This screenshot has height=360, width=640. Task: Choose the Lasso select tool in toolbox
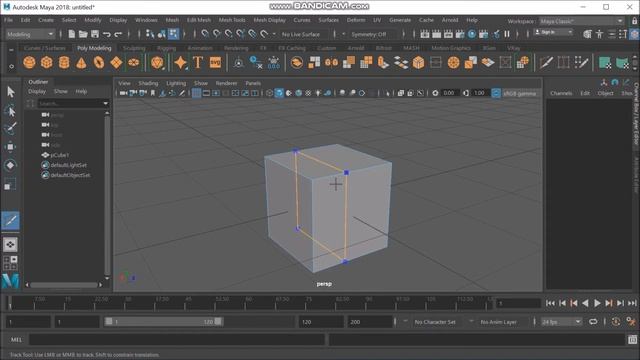[x=11, y=111]
